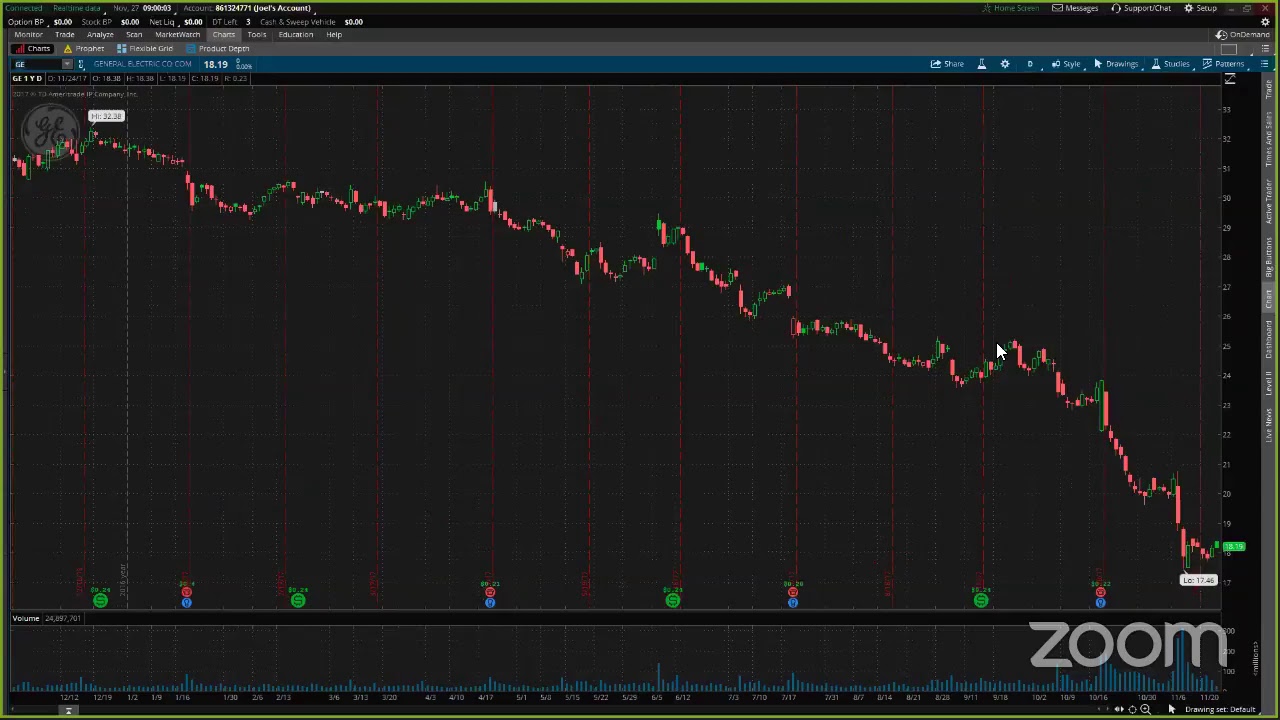Viewport: 1280px width, 720px height.
Task: Open the Monitor tab
Action: [28, 35]
